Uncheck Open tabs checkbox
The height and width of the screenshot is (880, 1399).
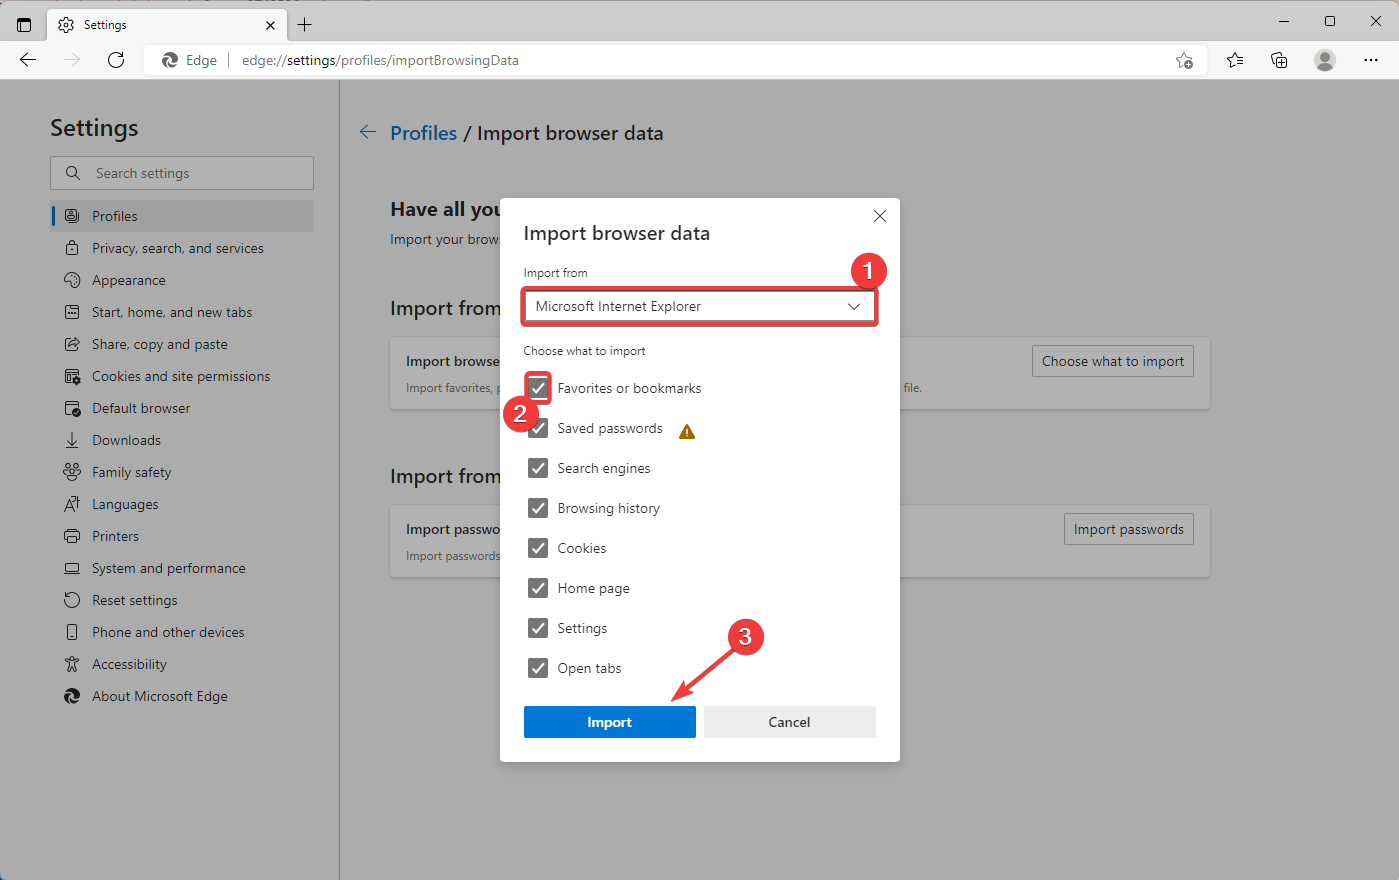(x=538, y=668)
